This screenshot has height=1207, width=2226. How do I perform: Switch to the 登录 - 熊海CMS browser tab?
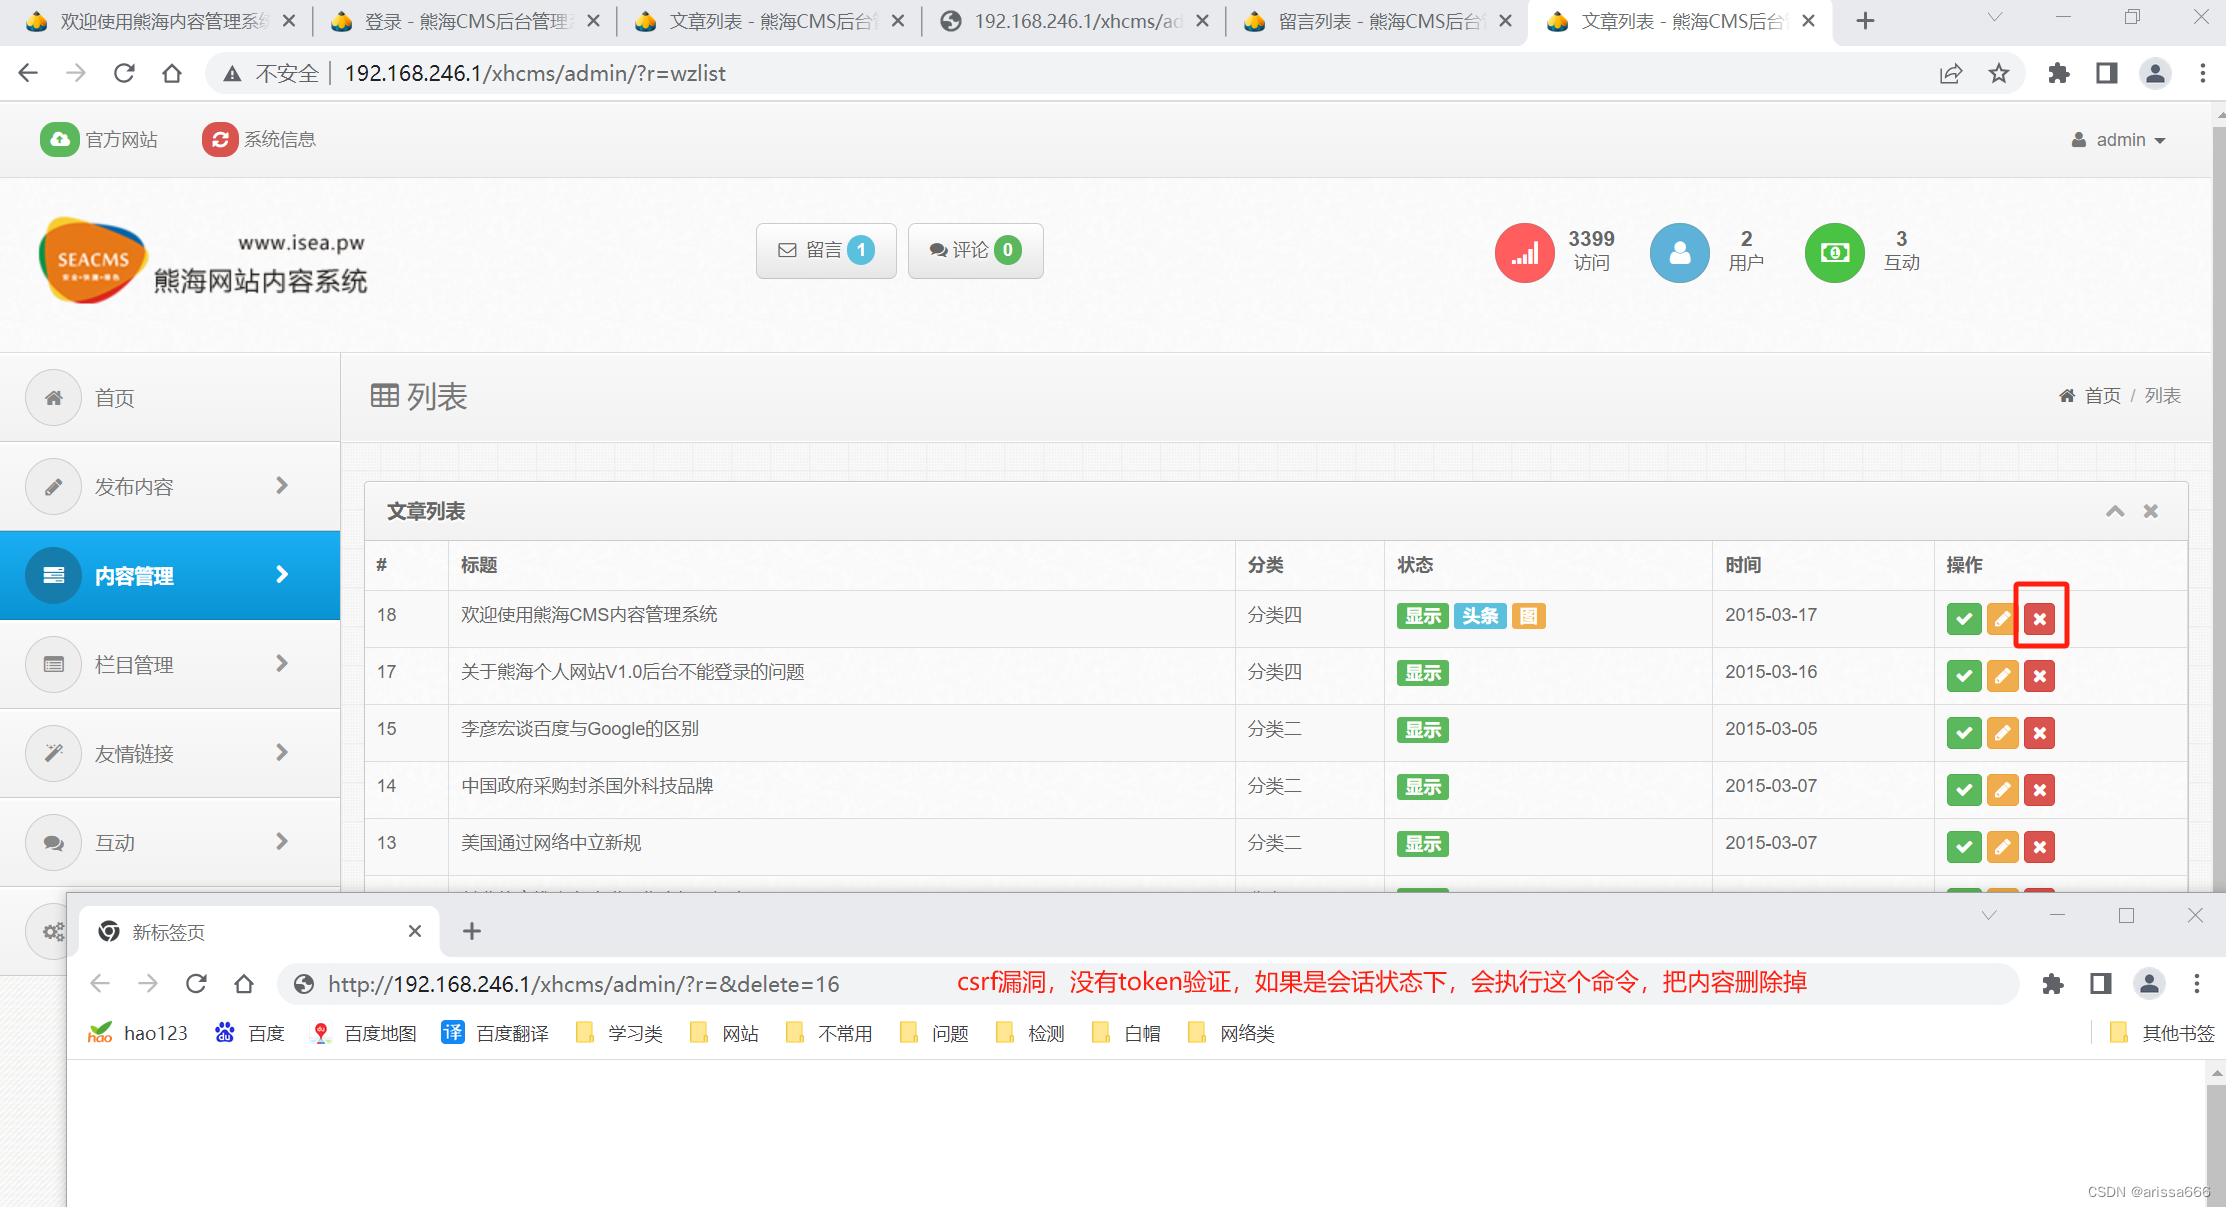click(x=465, y=21)
